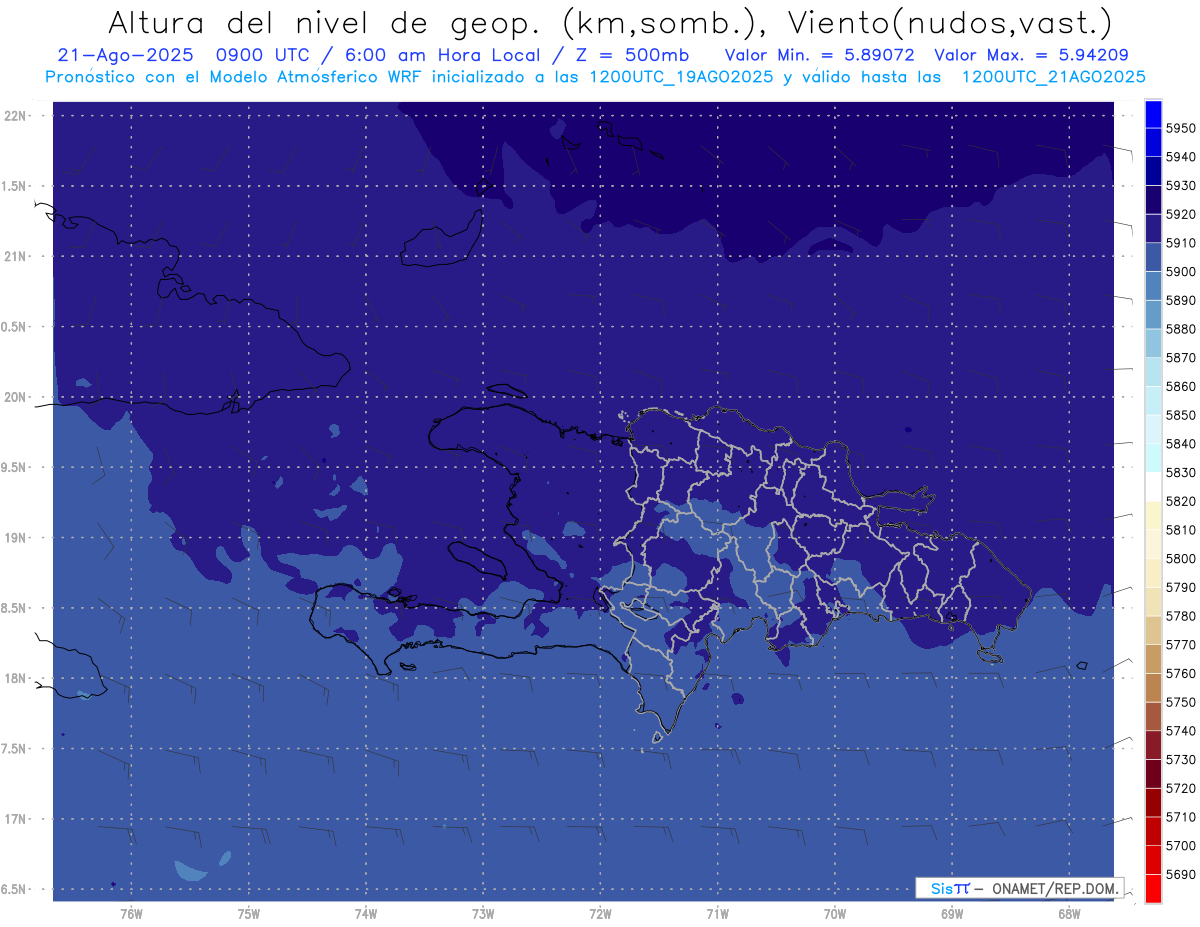
Task: Click the pale band between 5800 and 5810
Action: coord(1153,544)
